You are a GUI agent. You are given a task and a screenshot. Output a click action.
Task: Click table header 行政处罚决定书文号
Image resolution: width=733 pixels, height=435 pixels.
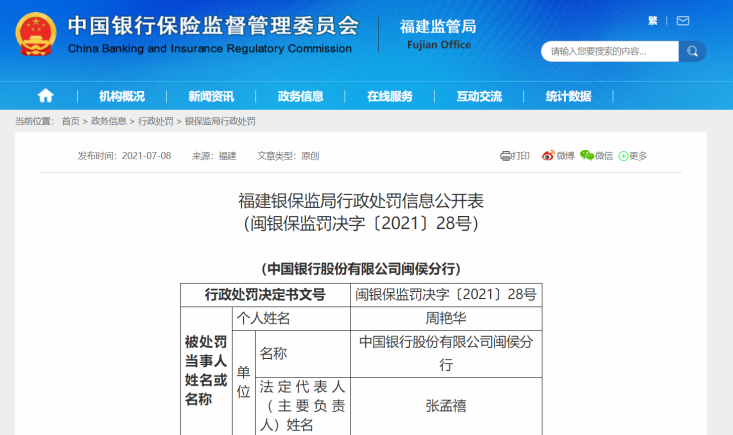pyautogui.click(x=265, y=295)
